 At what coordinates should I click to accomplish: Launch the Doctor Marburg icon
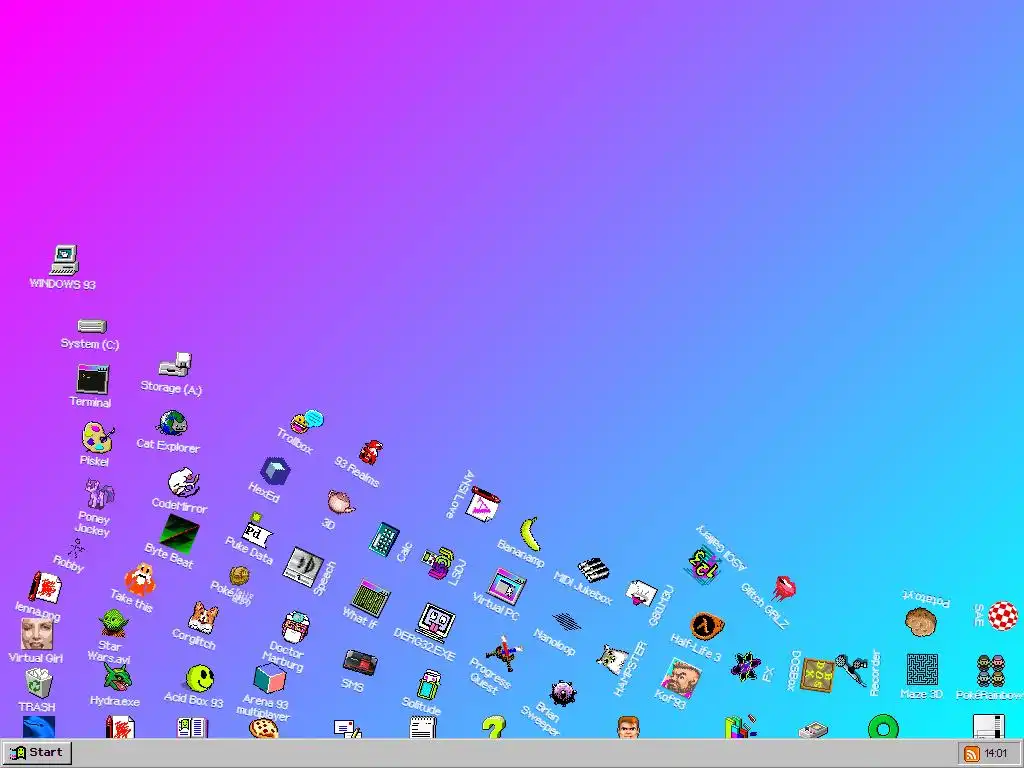(x=295, y=627)
